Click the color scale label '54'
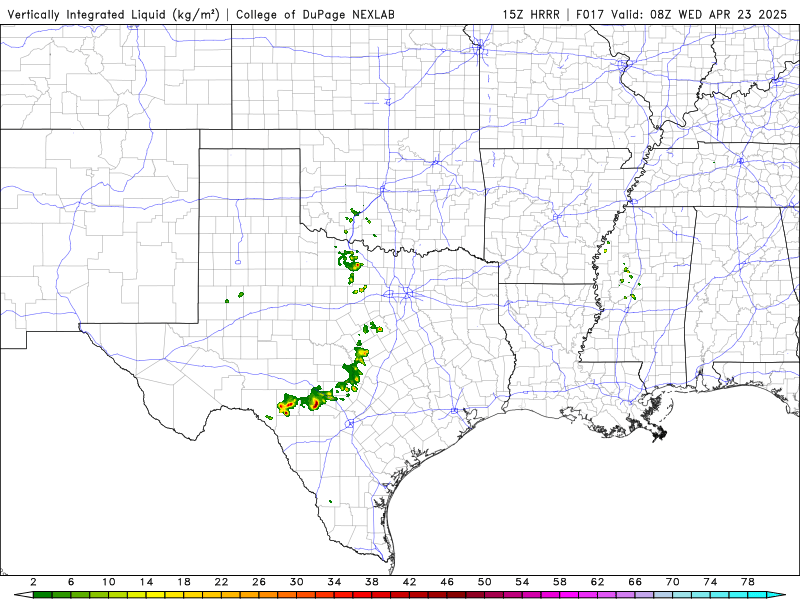800x600 pixels. point(522,582)
